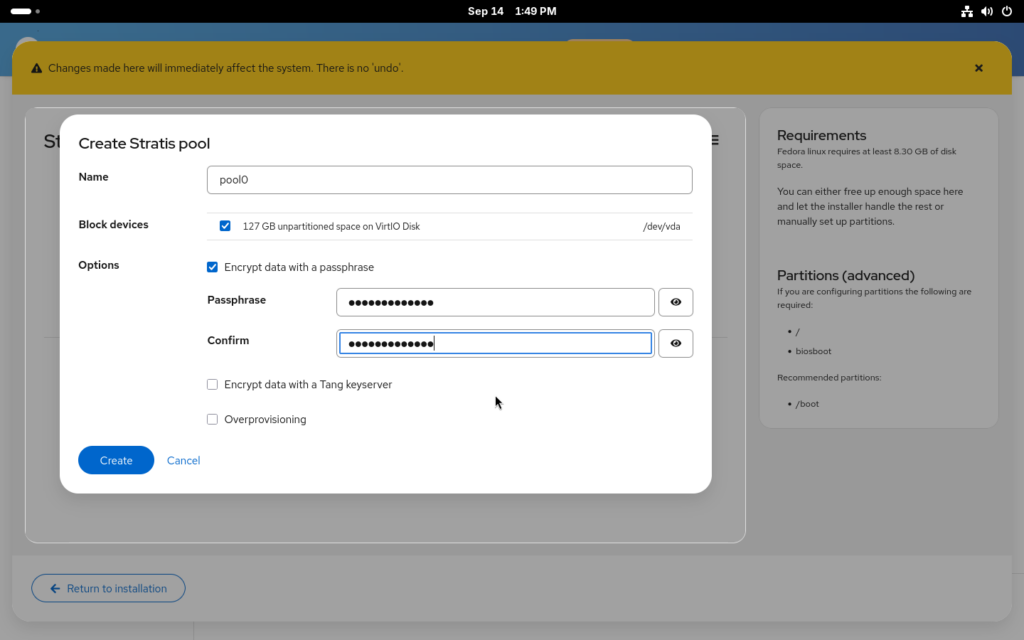Click the Partitions (advanced) heading
This screenshot has height=640, width=1024.
[x=846, y=276]
